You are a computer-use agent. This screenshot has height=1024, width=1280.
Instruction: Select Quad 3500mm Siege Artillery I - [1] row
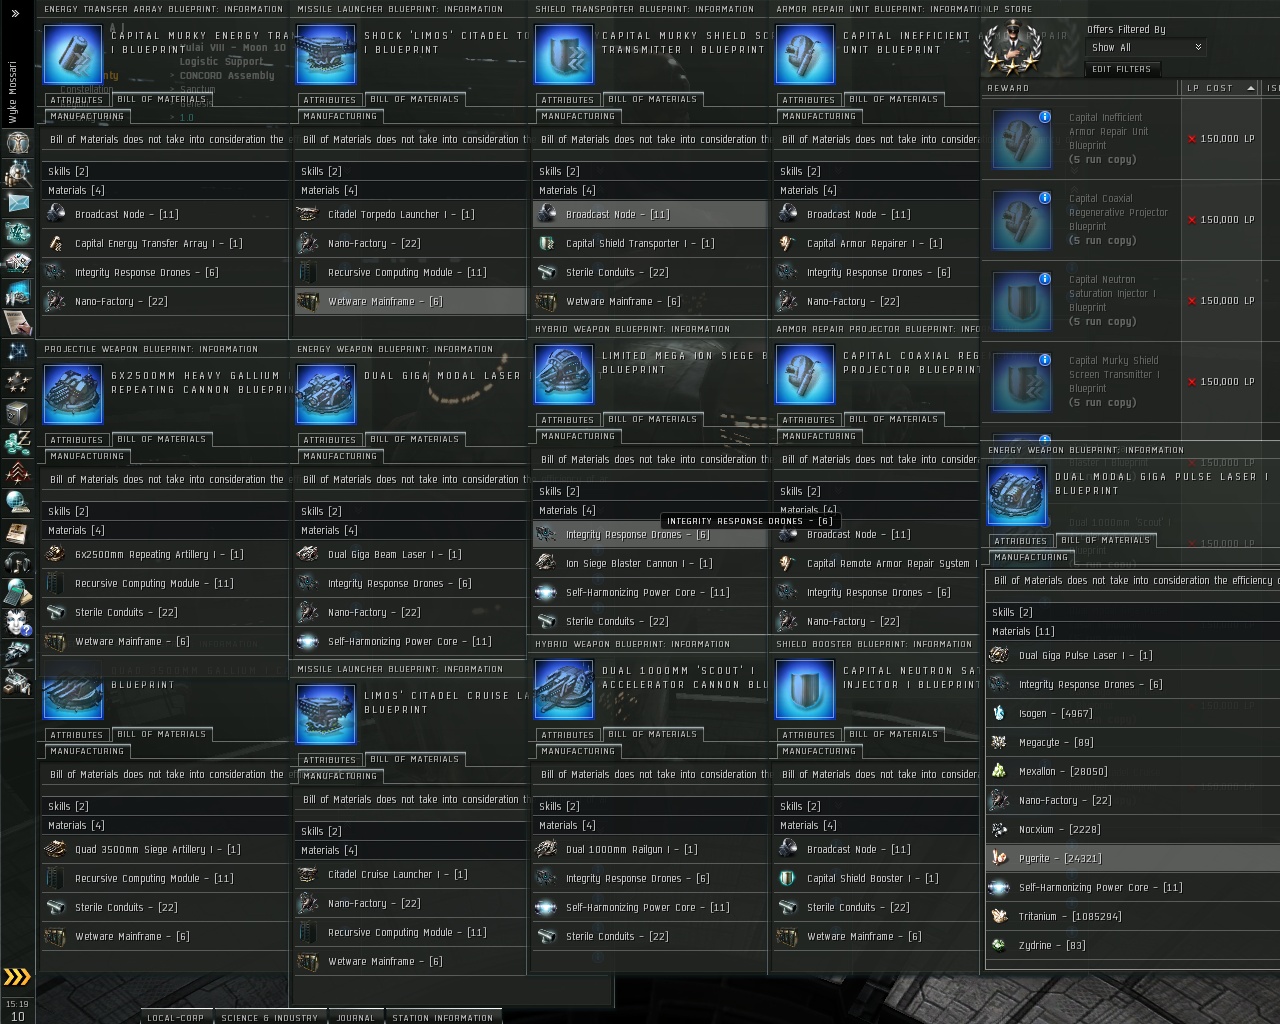[164, 849]
